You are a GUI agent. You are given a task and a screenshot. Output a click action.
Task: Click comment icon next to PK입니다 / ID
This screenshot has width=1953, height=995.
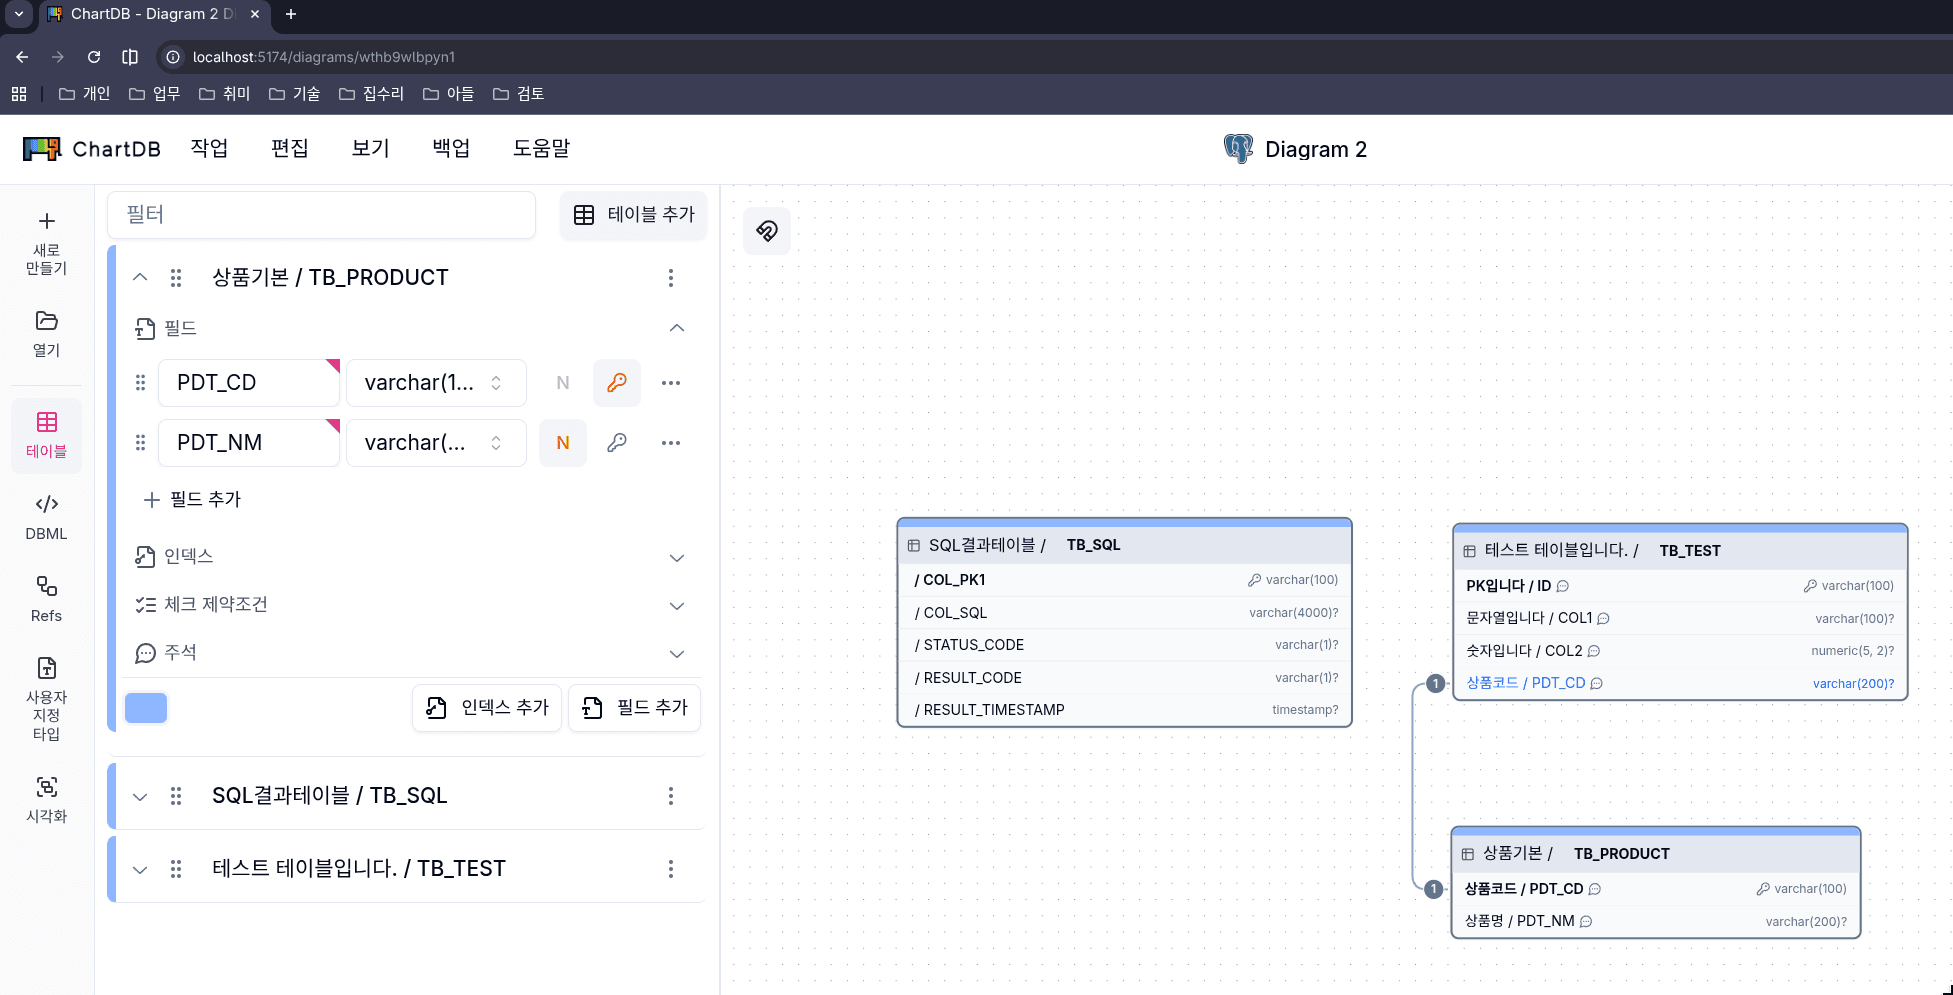[x=1563, y=586]
